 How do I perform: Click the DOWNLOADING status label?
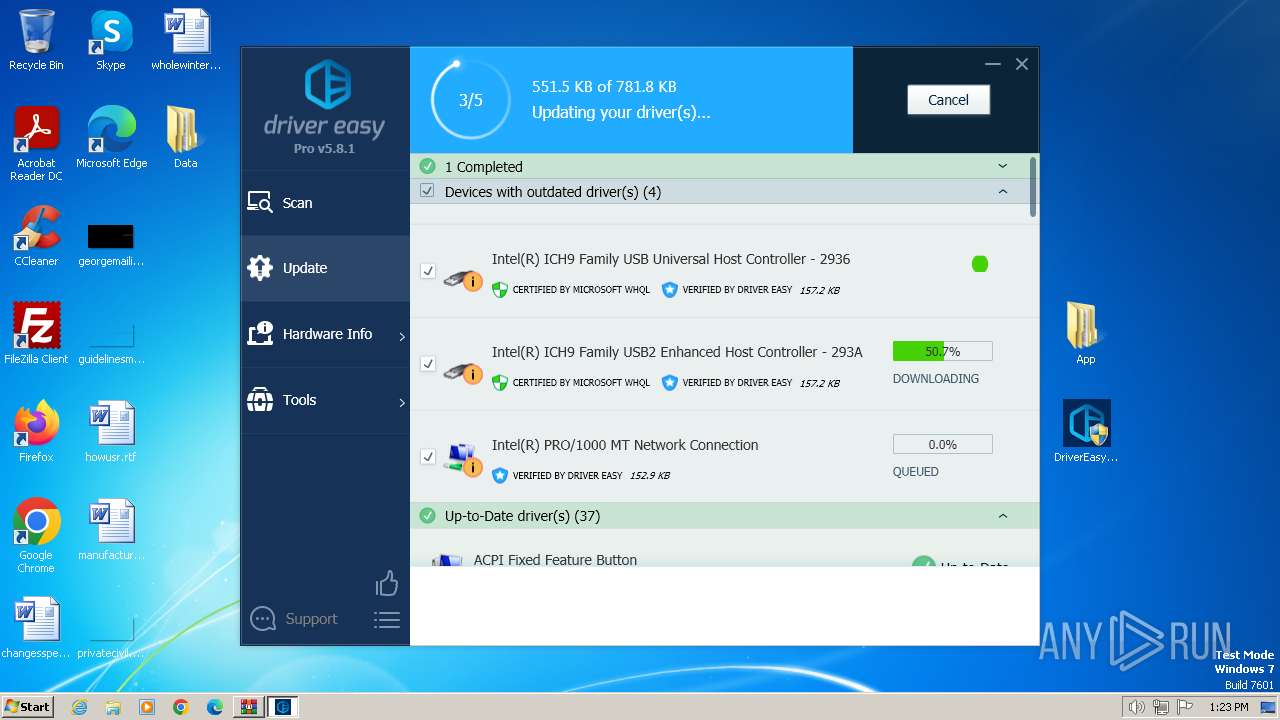click(936, 379)
